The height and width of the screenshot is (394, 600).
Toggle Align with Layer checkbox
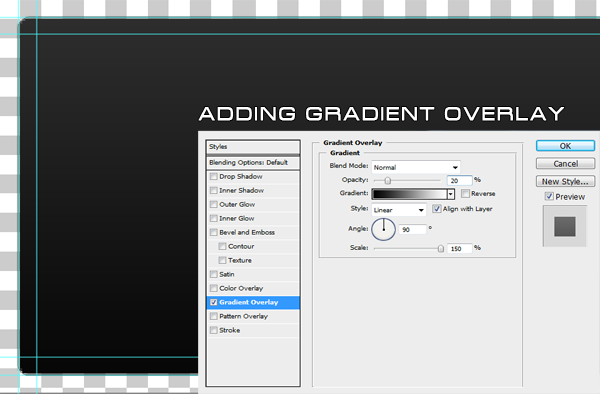click(x=436, y=209)
